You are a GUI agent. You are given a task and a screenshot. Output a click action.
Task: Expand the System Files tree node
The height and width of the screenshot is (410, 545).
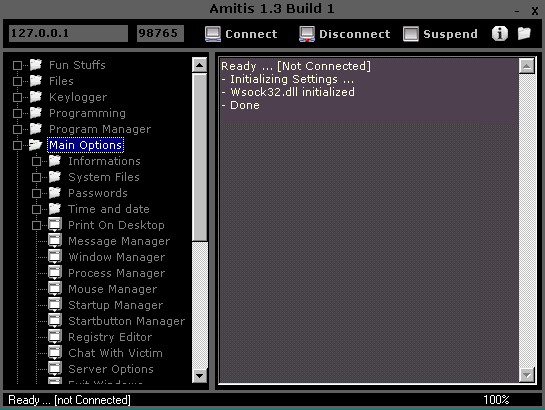pos(36,177)
